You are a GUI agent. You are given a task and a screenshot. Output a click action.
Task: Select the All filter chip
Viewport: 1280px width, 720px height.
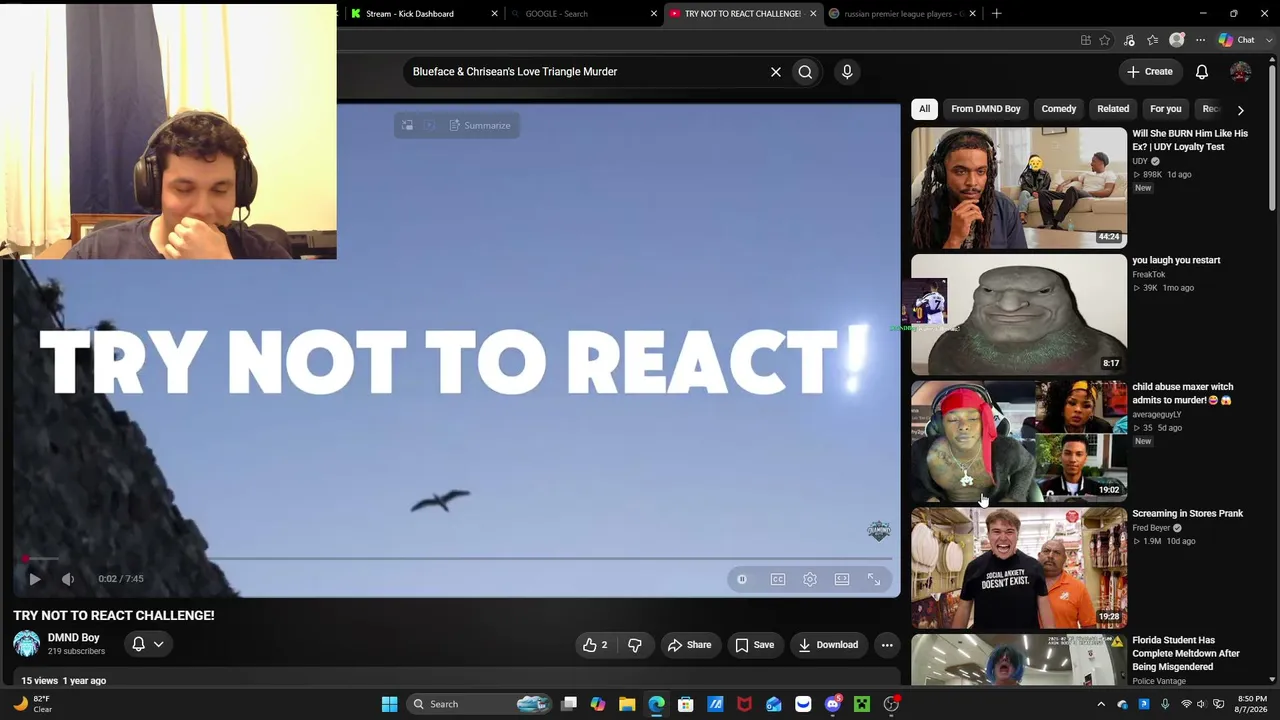tap(925, 109)
